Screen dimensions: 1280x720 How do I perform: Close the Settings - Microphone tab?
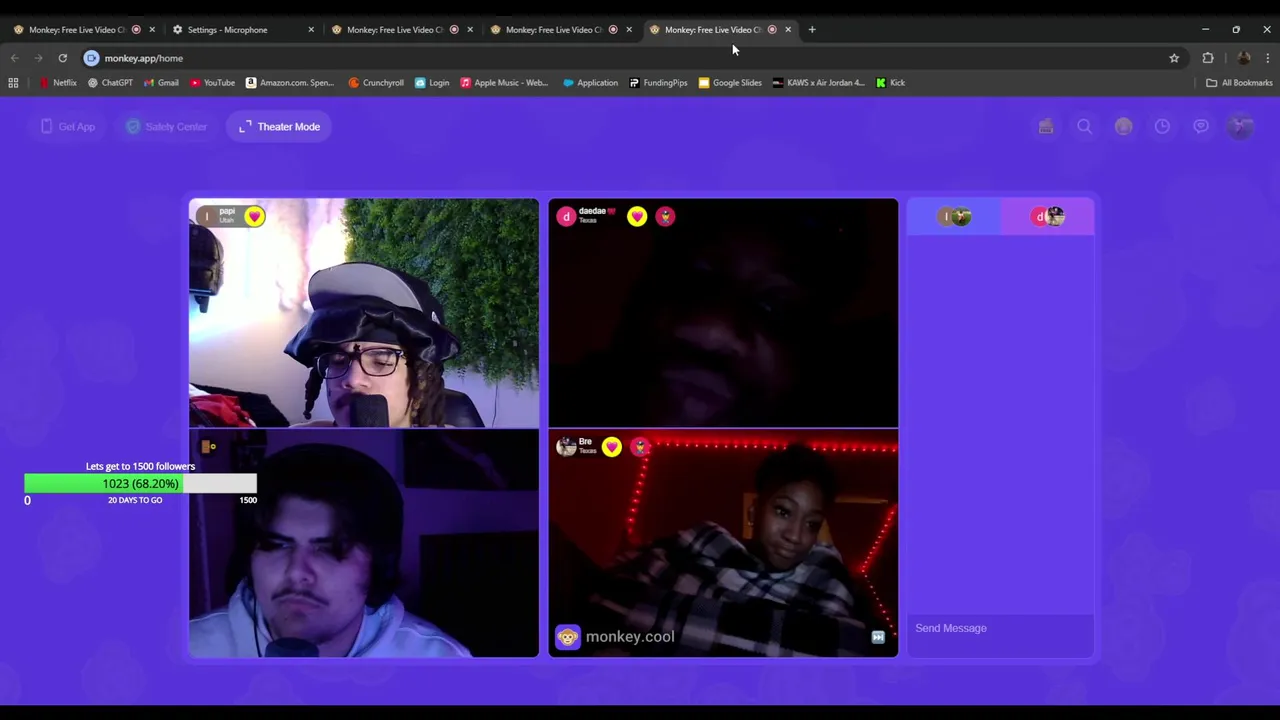pyautogui.click(x=311, y=30)
